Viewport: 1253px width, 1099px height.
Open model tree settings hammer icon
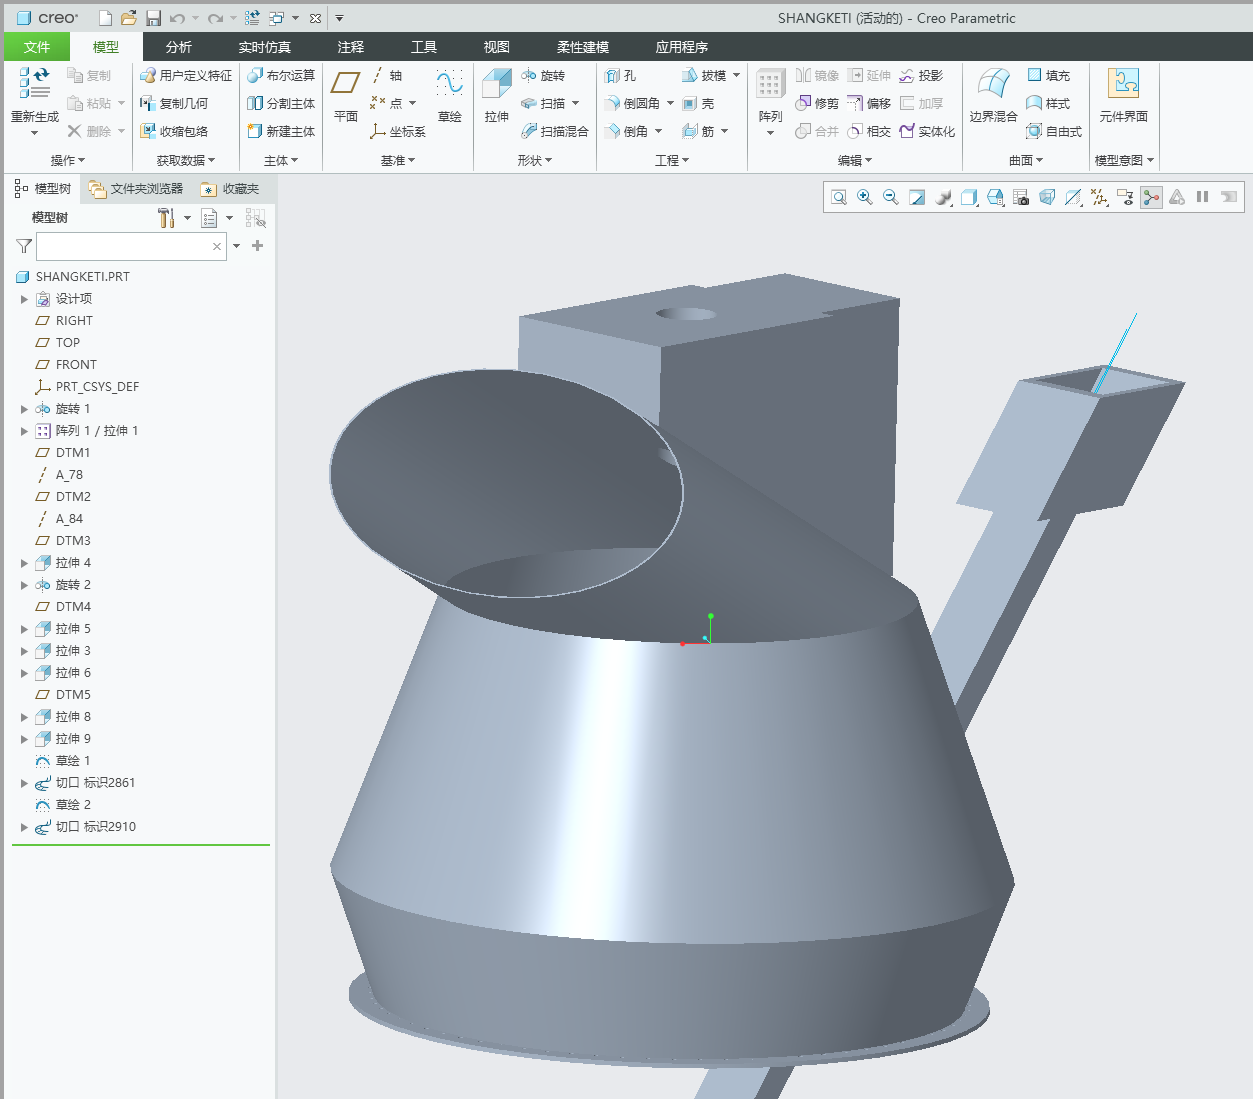coord(166,218)
